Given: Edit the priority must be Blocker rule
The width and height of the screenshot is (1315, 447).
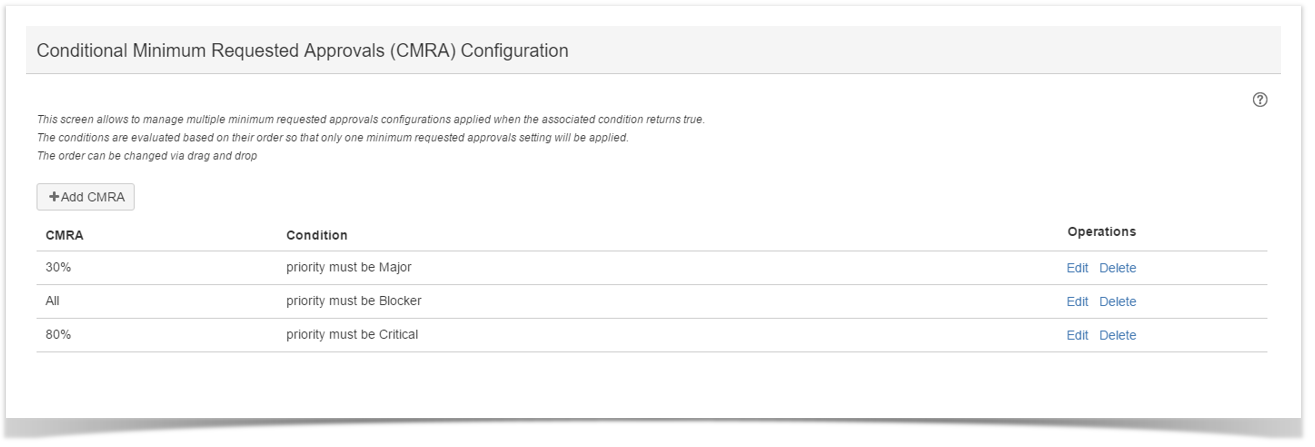Looking at the screenshot, I should point(1077,302).
